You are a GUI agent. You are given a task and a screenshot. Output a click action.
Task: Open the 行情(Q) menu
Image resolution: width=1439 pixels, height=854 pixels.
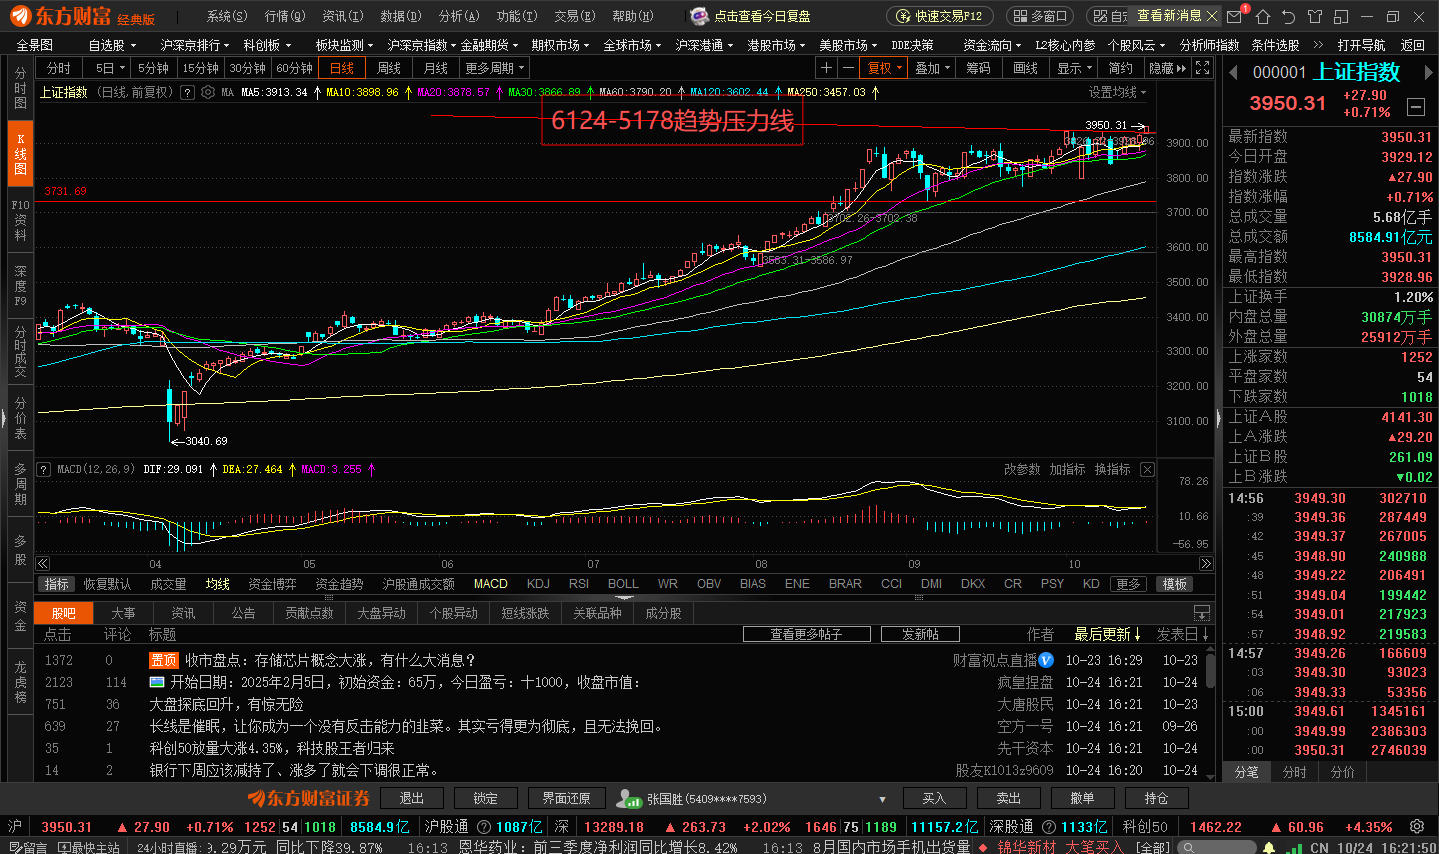coord(285,16)
